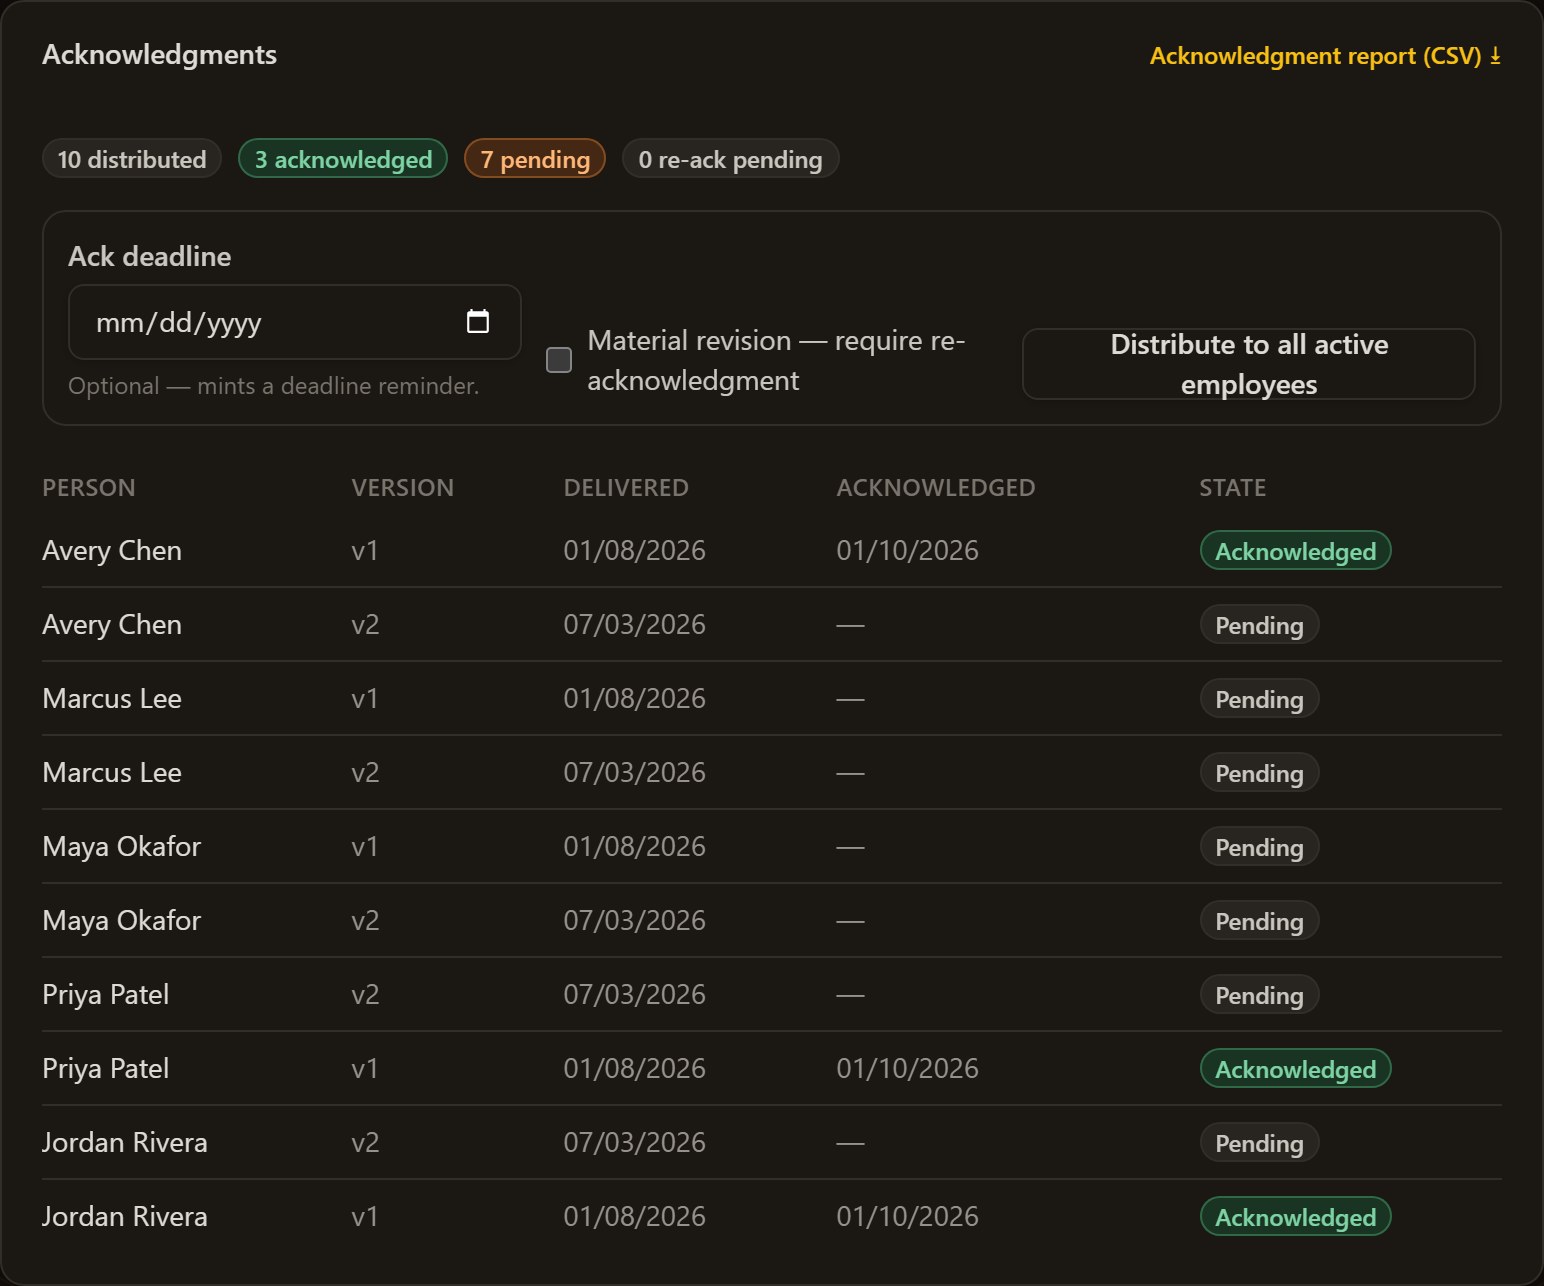Click the ACKNOWLEDGED column header

(936, 488)
